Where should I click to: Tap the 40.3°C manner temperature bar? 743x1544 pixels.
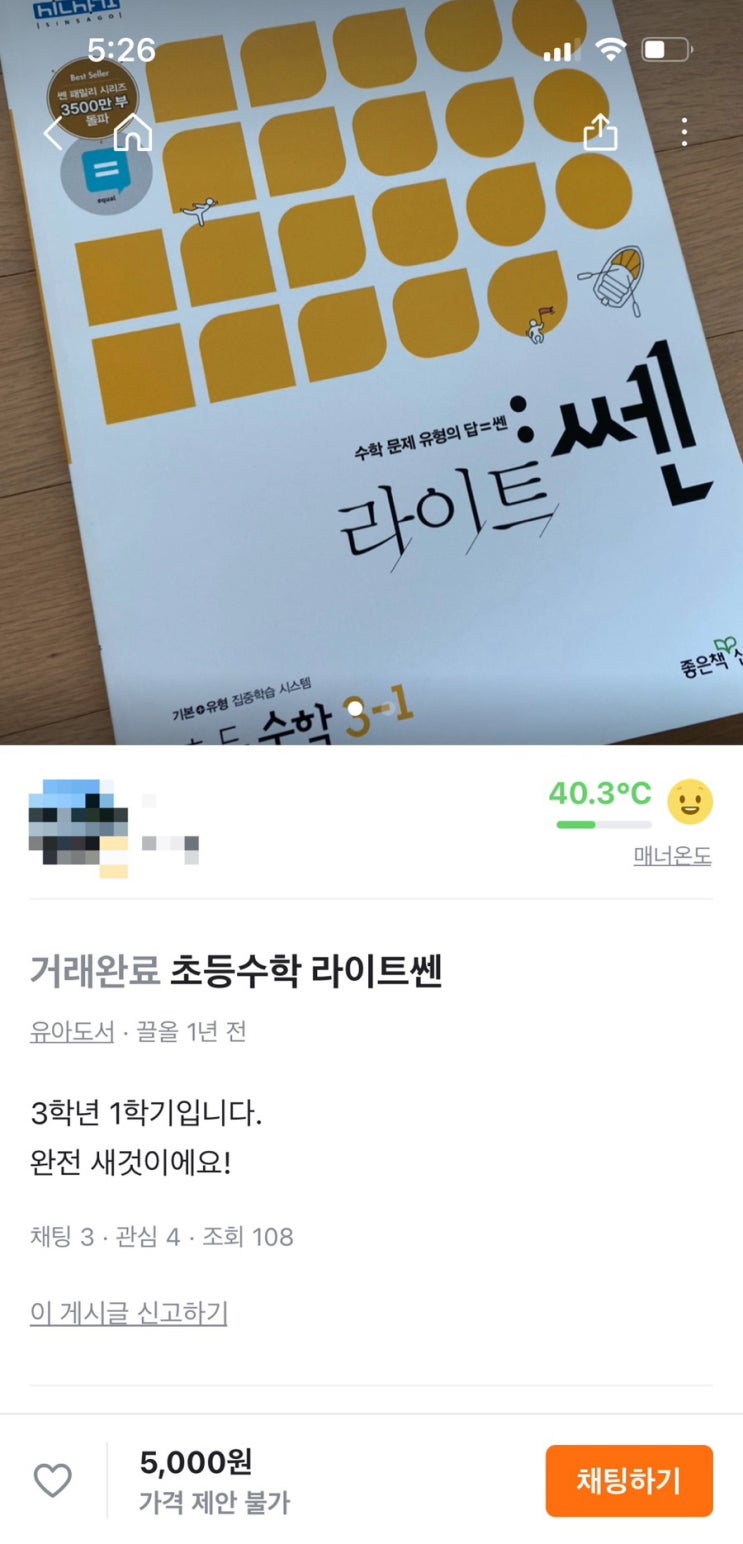604,824
